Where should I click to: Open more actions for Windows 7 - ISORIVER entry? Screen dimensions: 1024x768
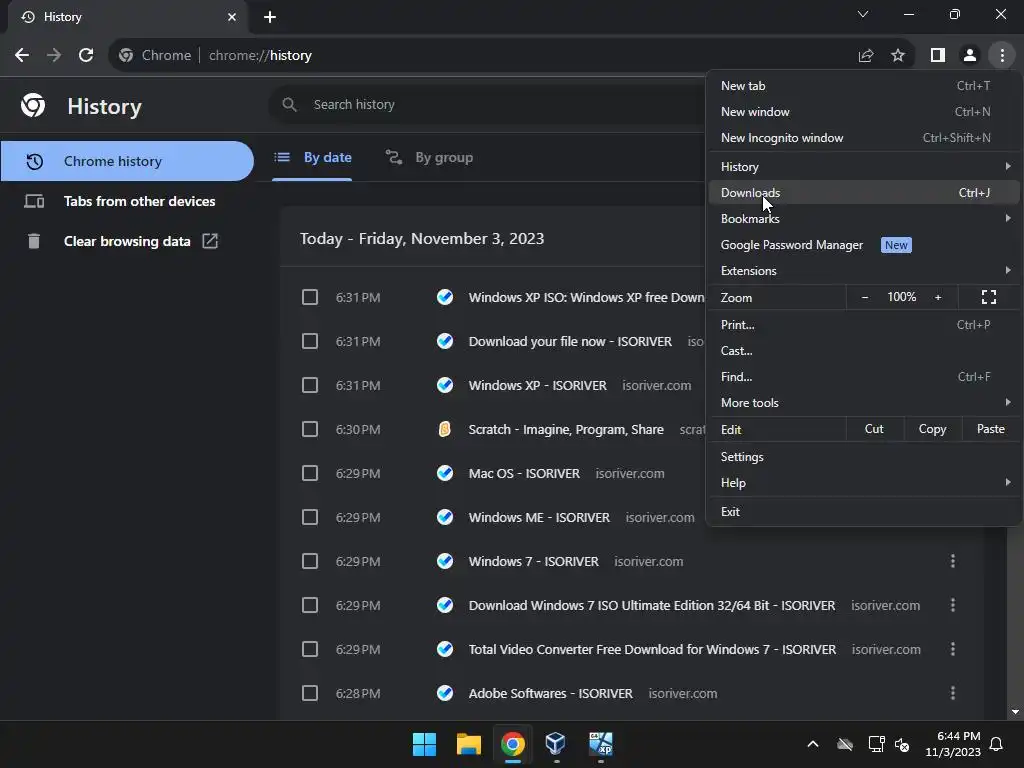(x=953, y=561)
